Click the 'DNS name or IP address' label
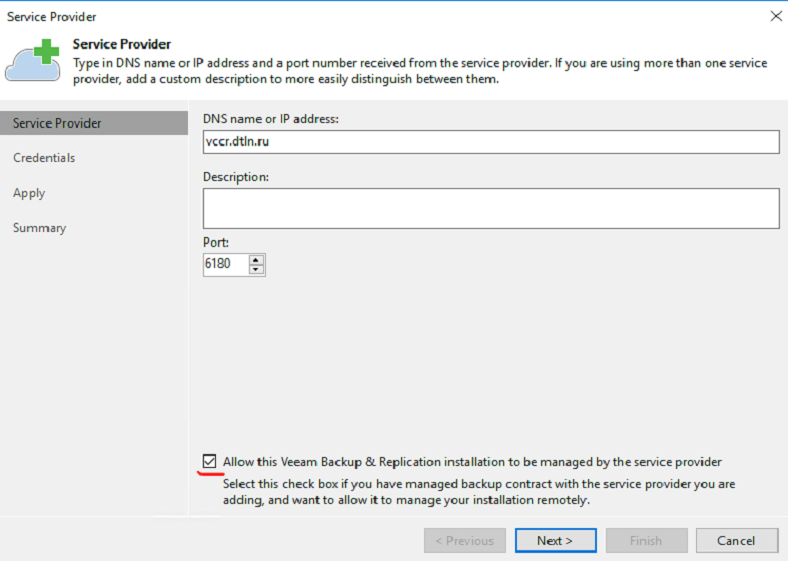788x561 pixels. tap(271, 119)
